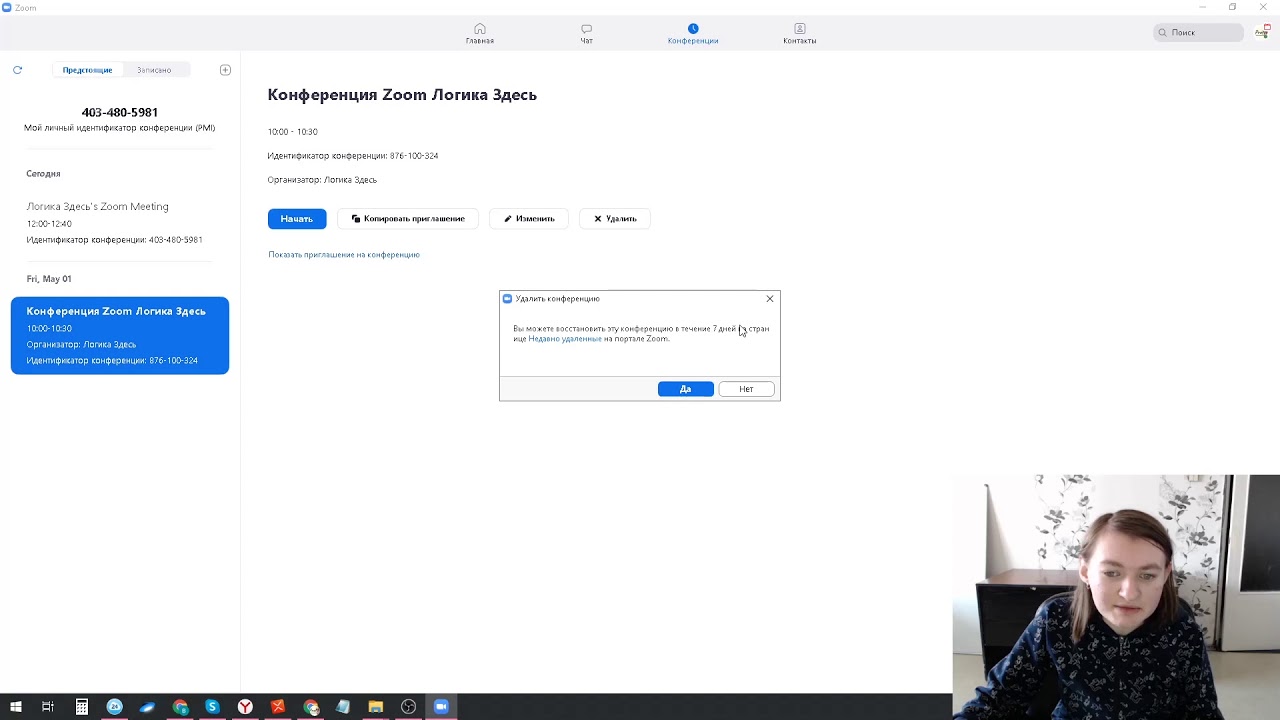The height and width of the screenshot is (720, 1280).
Task: Click the Сегодня section header
Action: point(43,174)
